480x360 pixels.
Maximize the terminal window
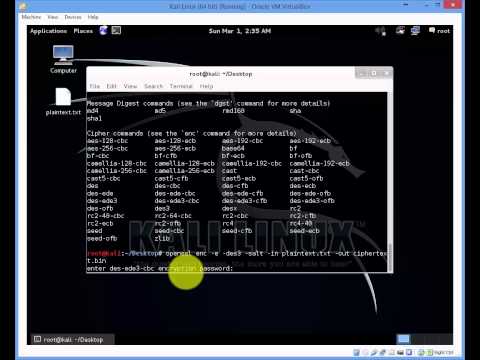[374, 73]
